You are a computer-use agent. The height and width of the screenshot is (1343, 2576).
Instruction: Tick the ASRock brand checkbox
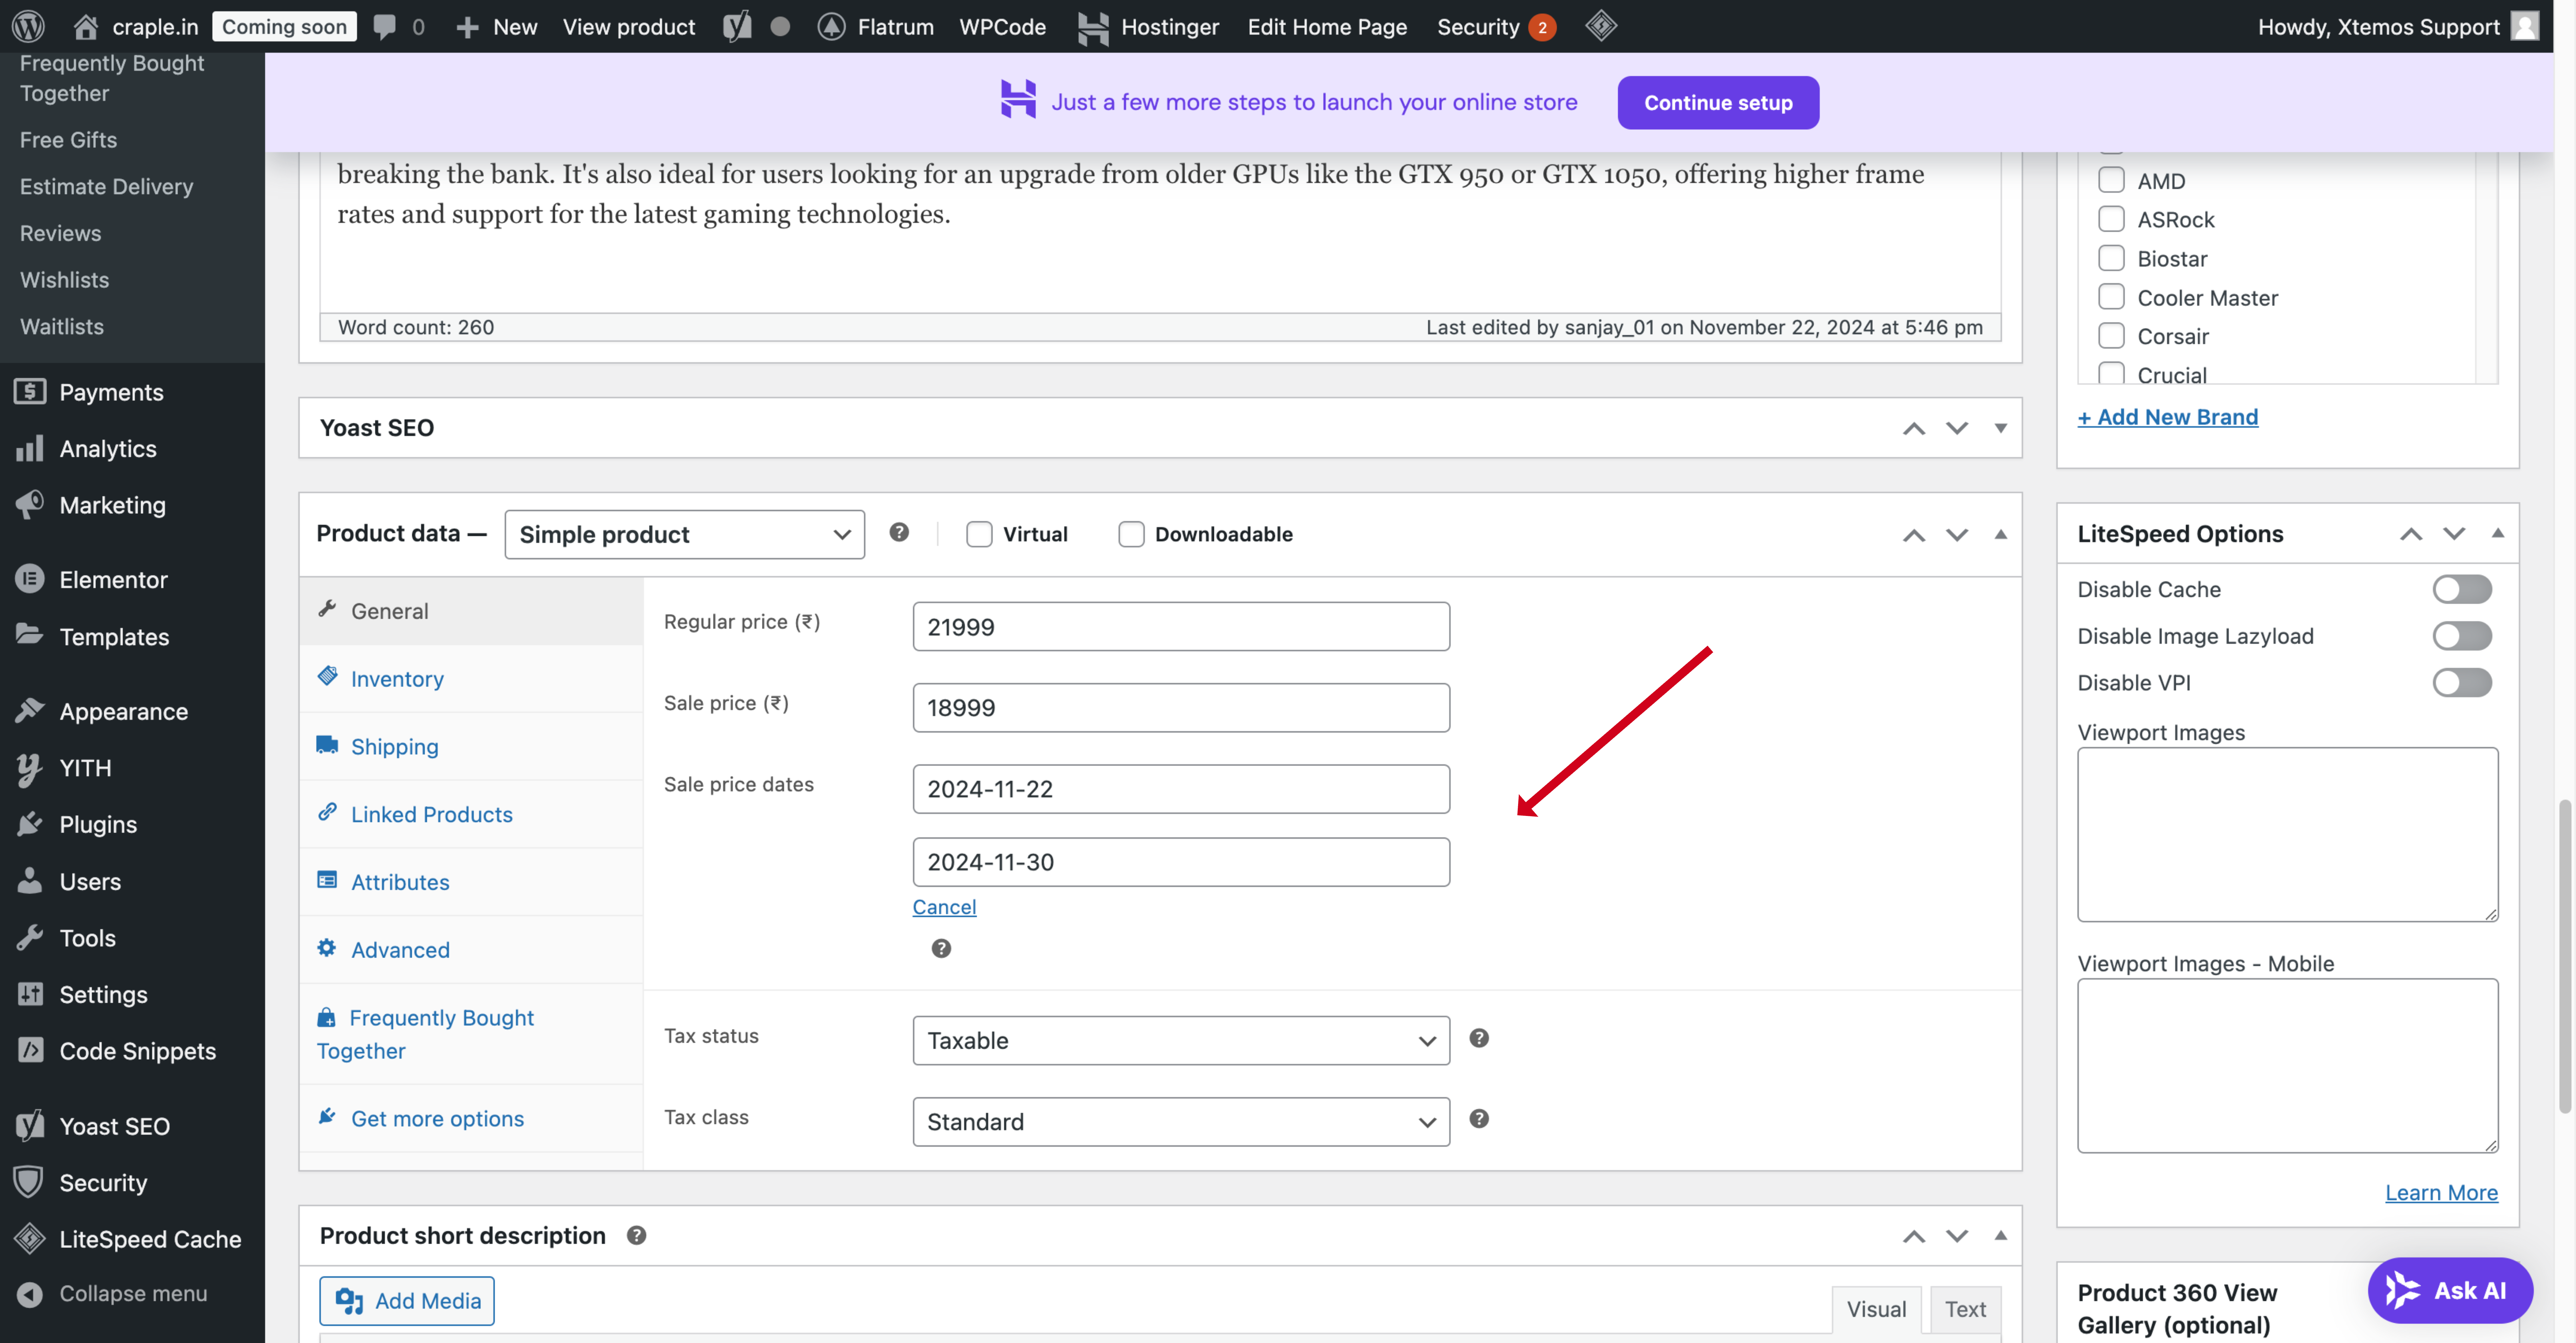tap(2111, 219)
